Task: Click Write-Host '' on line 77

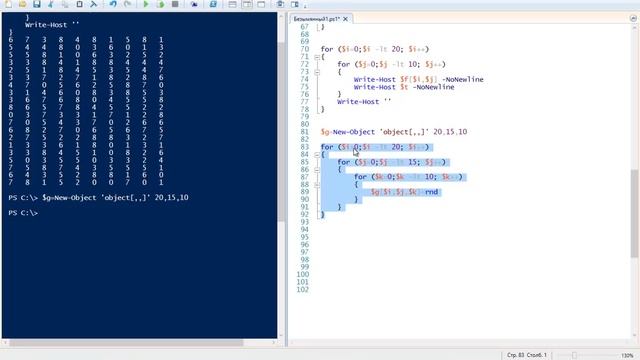Action: coord(364,102)
